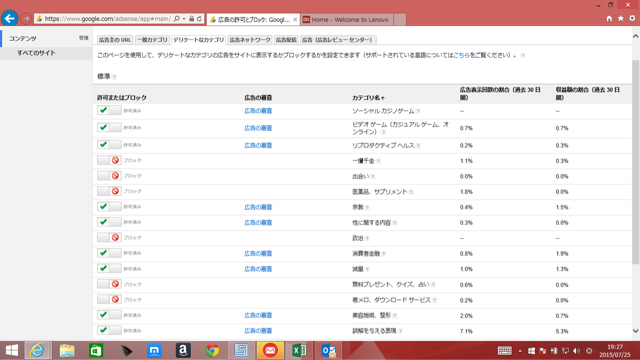Open 広告の審査 link for 美容施術、整形
640x360 pixels.
[x=258, y=316]
